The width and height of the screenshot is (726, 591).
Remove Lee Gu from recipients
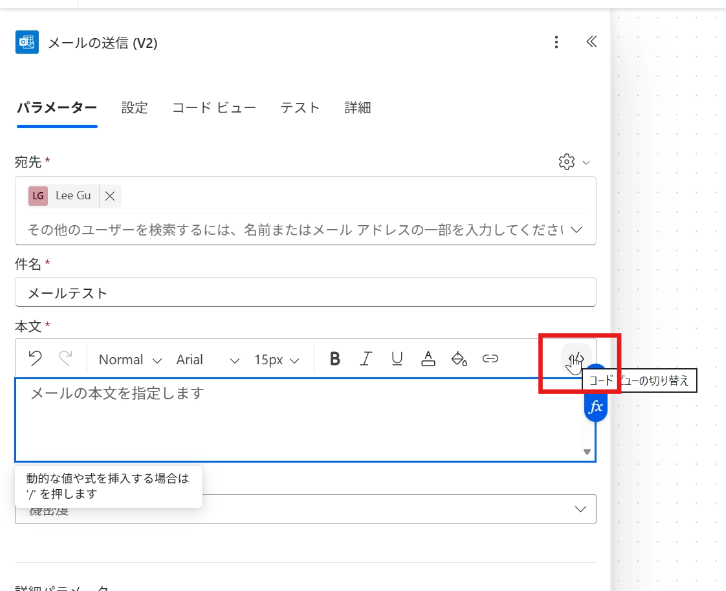(110, 196)
